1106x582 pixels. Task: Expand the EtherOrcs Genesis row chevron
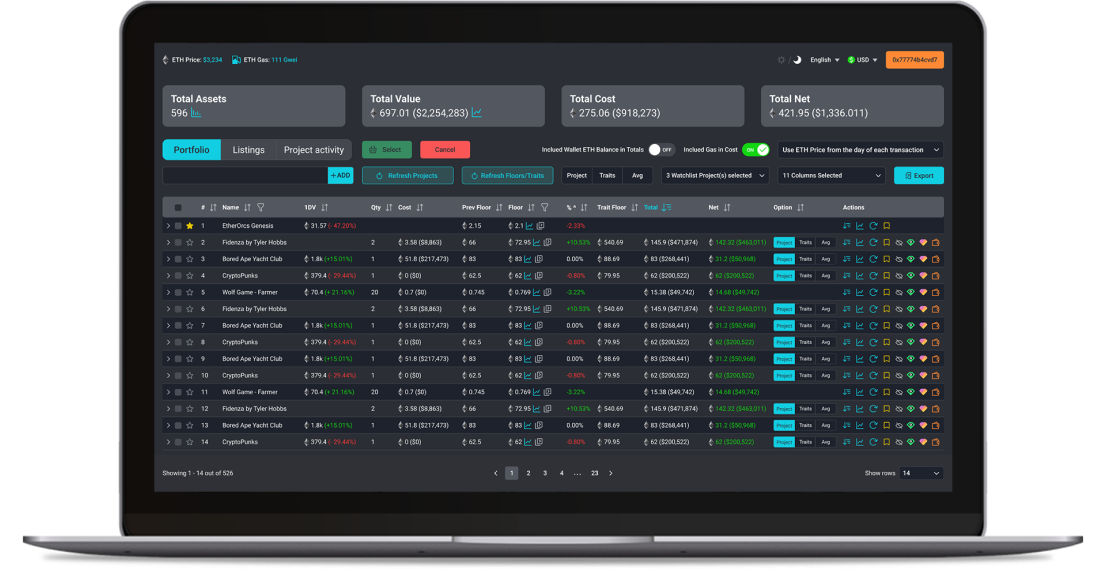tap(168, 226)
